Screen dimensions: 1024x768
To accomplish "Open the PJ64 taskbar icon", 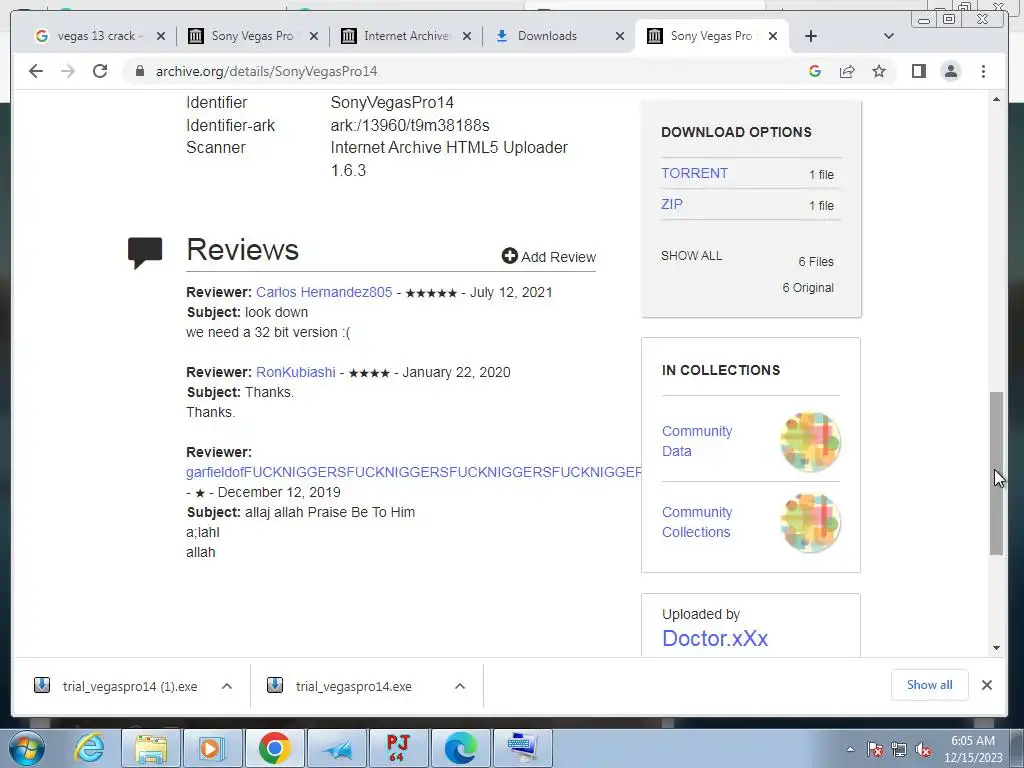I will click(x=398, y=748).
